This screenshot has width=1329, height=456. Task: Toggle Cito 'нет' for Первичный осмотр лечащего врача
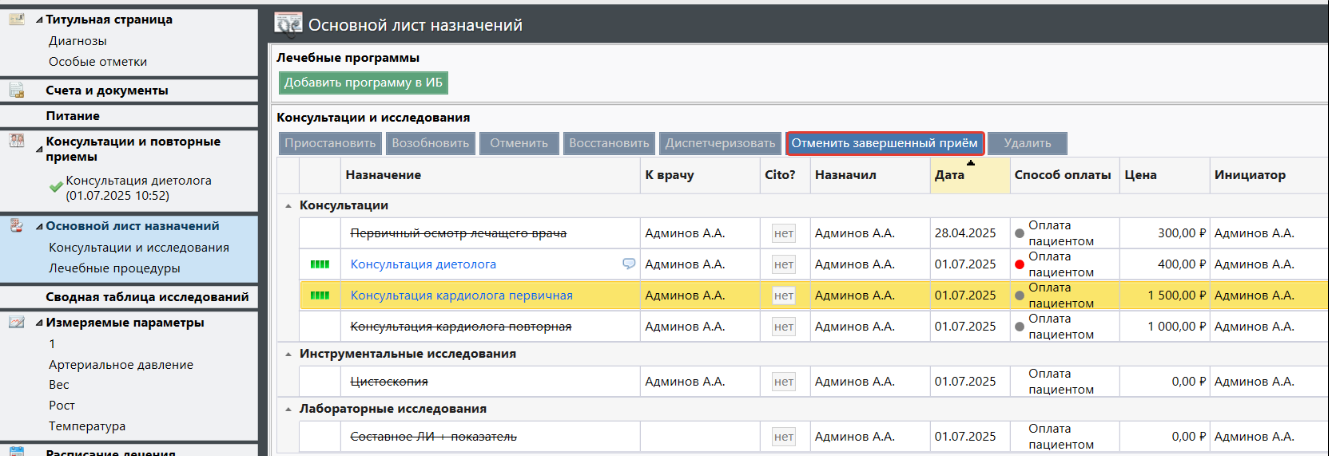[x=783, y=234]
